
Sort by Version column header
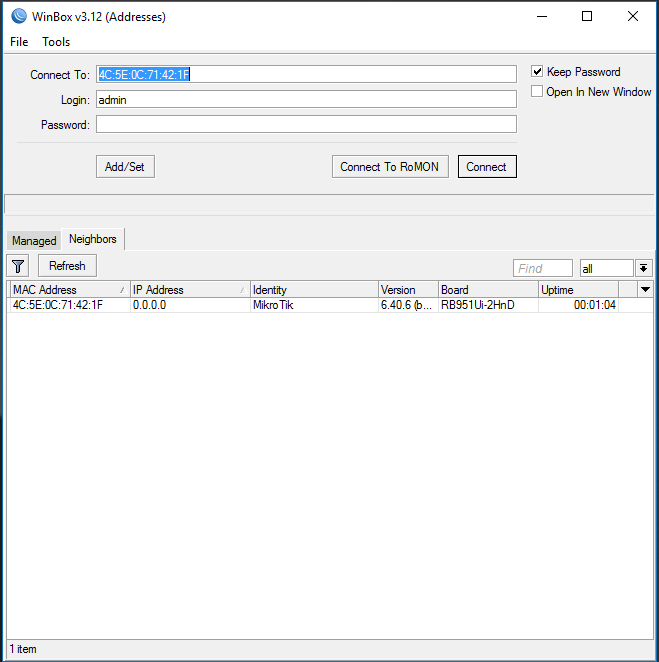tap(408, 290)
